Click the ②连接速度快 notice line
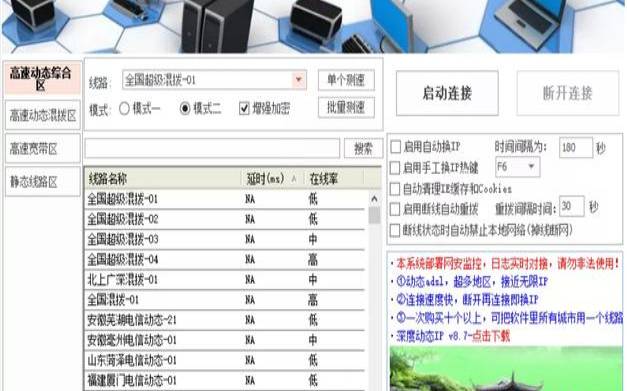This screenshot has width=627, height=391. click(x=467, y=299)
